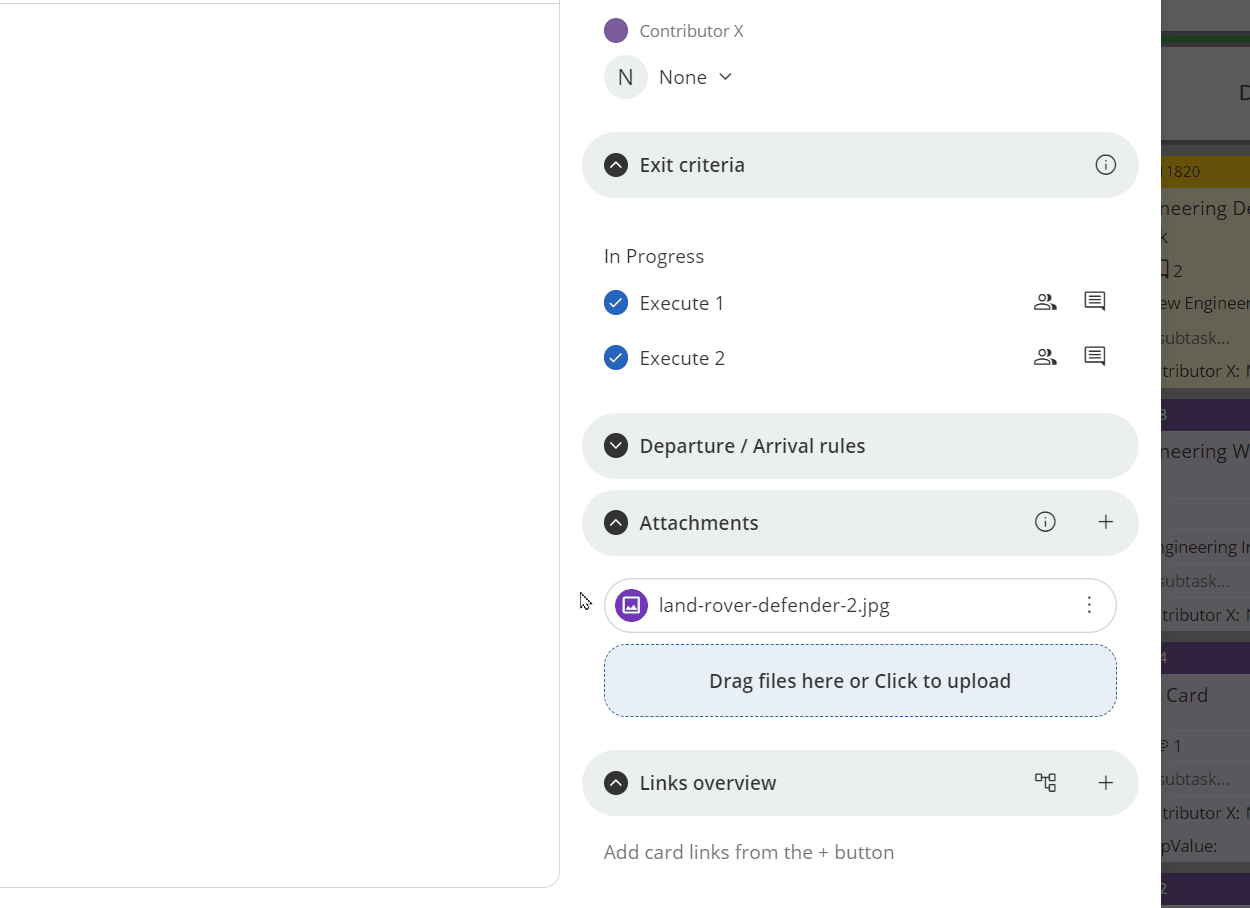Open the three-dot menu for land-rover-defender-2.jpg
The image size is (1250, 908).
[x=1089, y=605]
